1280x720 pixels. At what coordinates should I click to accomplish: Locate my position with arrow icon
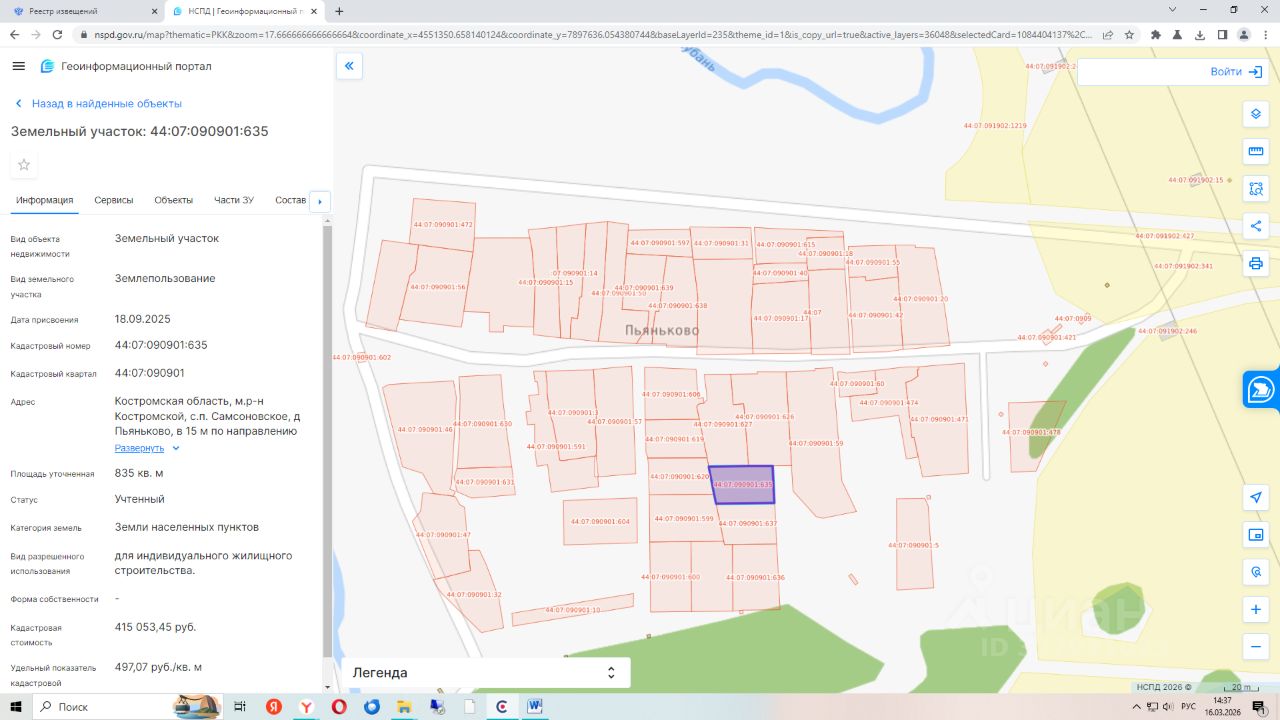click(x=1256, y=497)
